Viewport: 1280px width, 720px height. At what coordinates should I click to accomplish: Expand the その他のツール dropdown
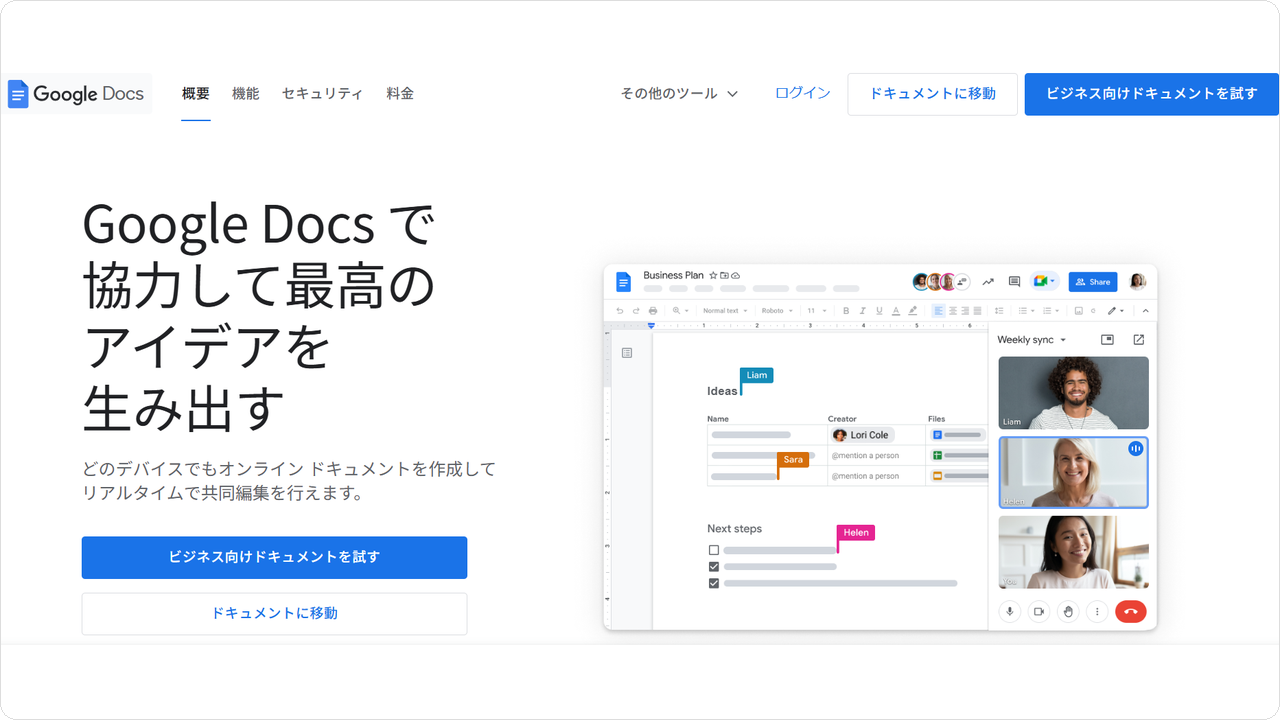[x=679, y=94]
